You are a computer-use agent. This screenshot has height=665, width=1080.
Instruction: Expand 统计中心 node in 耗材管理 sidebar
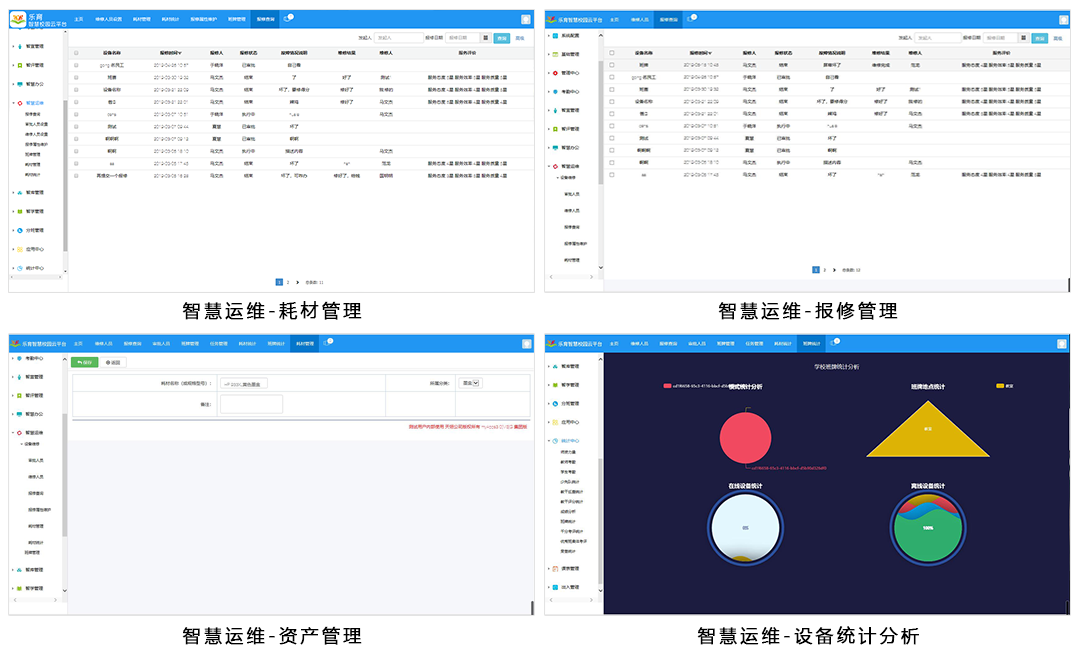click(13, 268)
